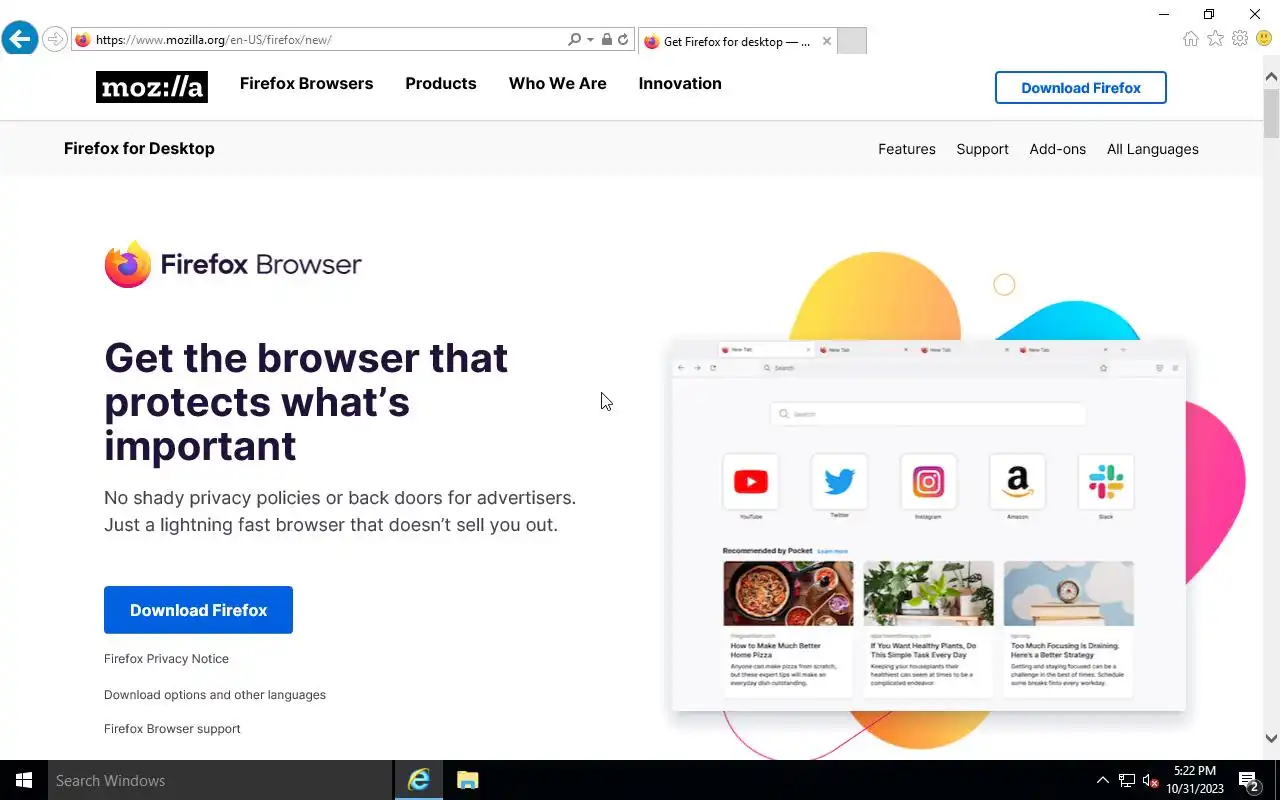The height and width of the screenshot is (800, 1280).
Task: Click Internet Explorer taskbar icon
Action: (419, 780)
